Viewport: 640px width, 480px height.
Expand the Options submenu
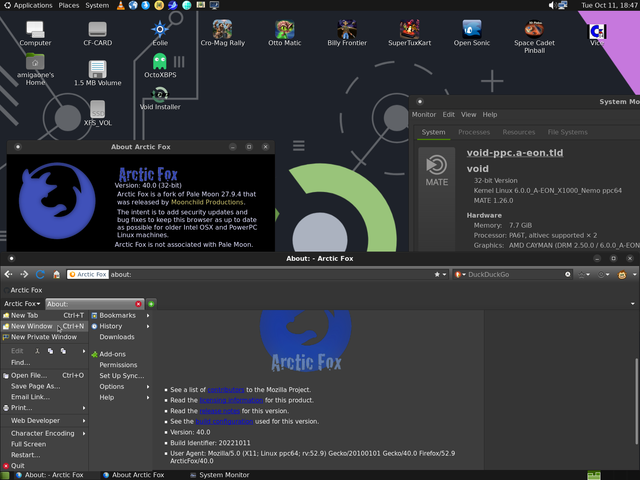pyautogui.click(x=121, y=387)
